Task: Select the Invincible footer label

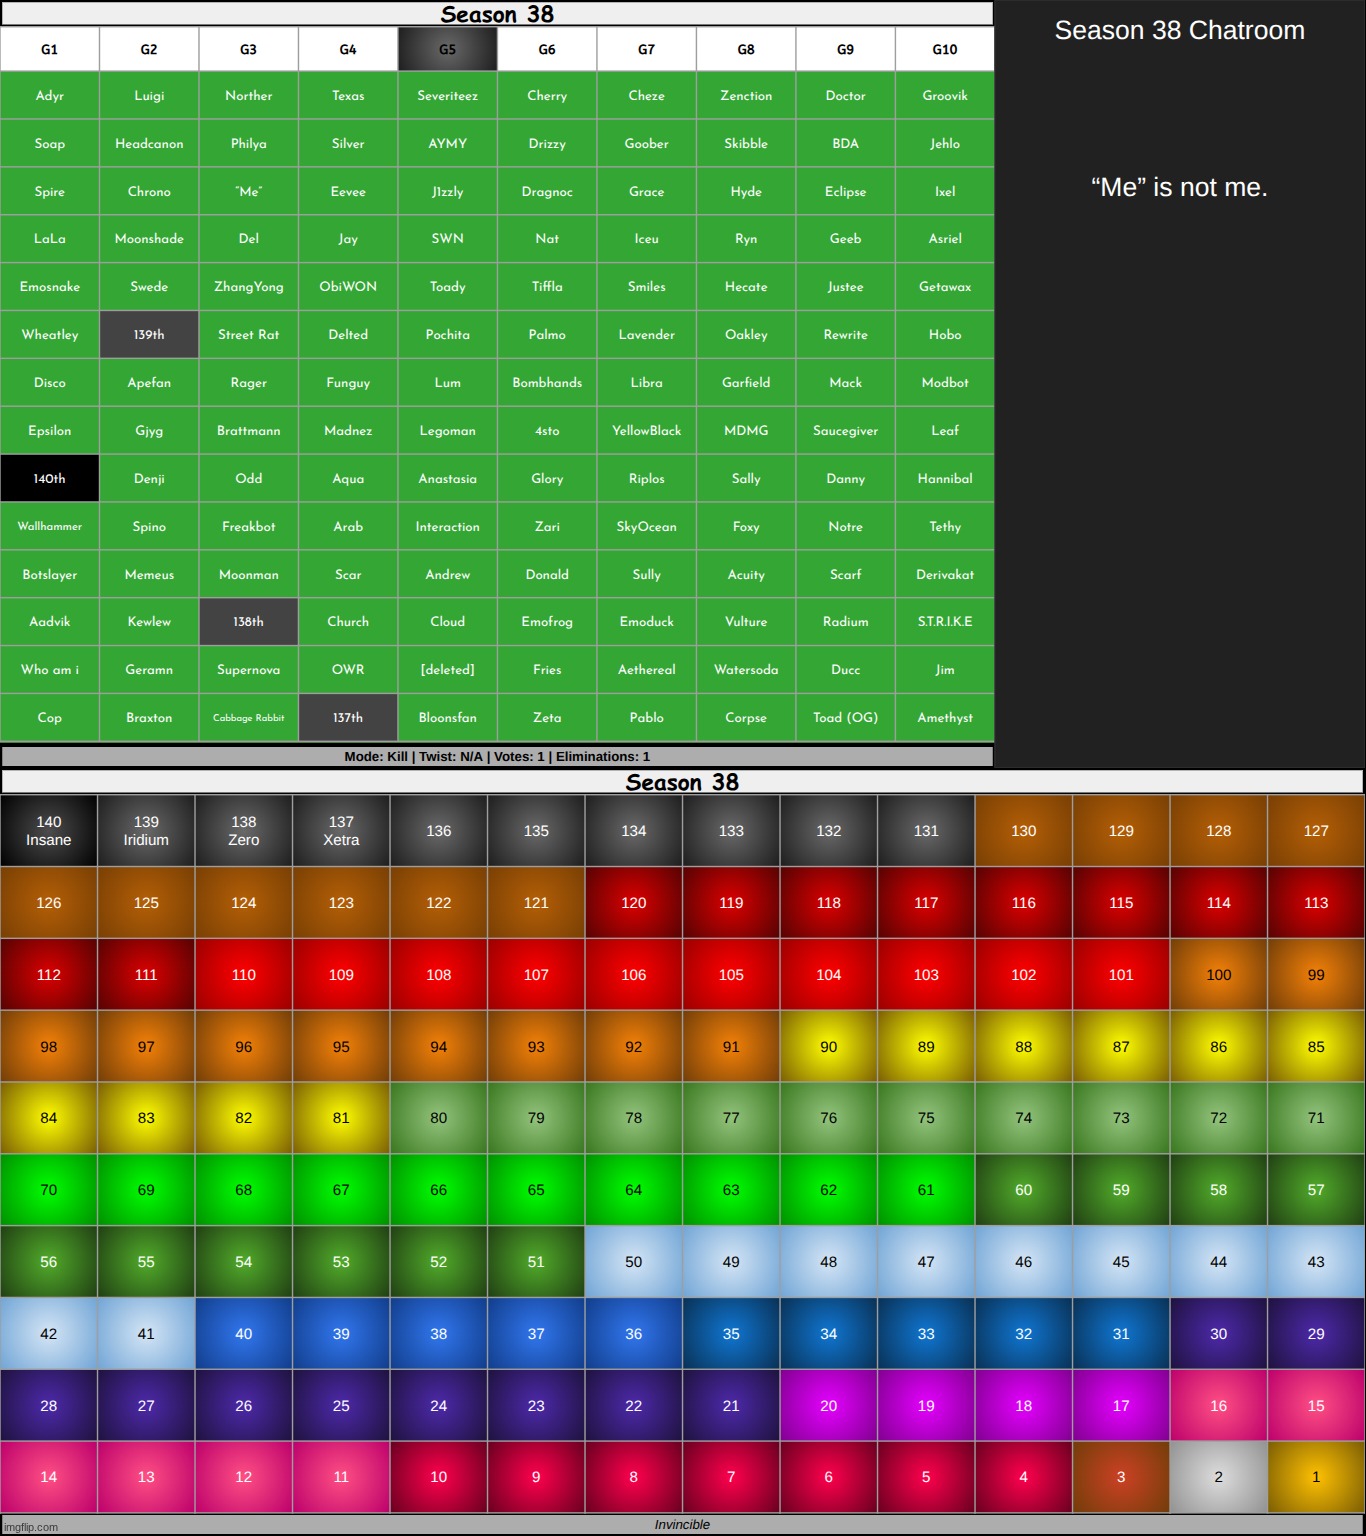Action: pyautogui.click(x=682, y=1525)
